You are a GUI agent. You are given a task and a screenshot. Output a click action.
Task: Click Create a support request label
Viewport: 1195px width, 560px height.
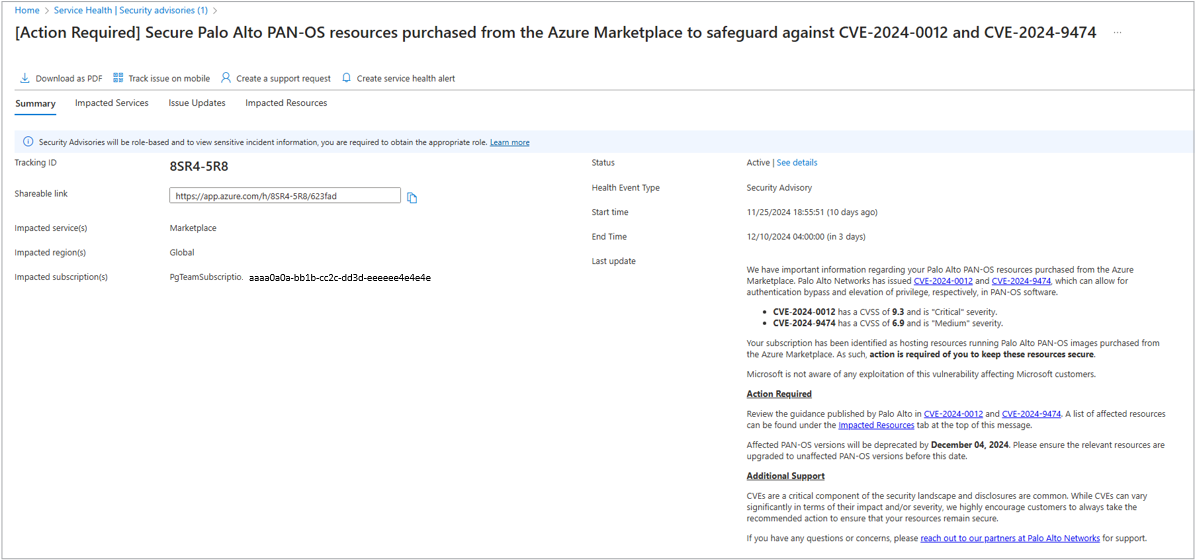(284, 78)
